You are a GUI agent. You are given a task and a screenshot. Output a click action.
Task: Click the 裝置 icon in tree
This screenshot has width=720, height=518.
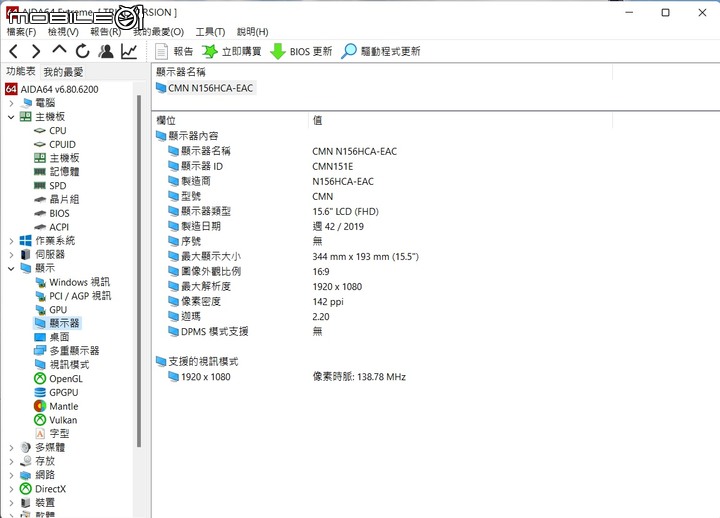pos(26,502)
